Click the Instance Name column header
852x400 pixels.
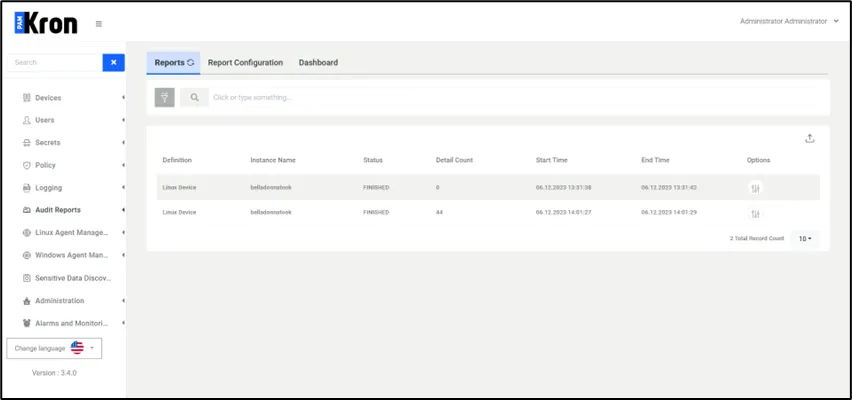(x=273, y=160)
